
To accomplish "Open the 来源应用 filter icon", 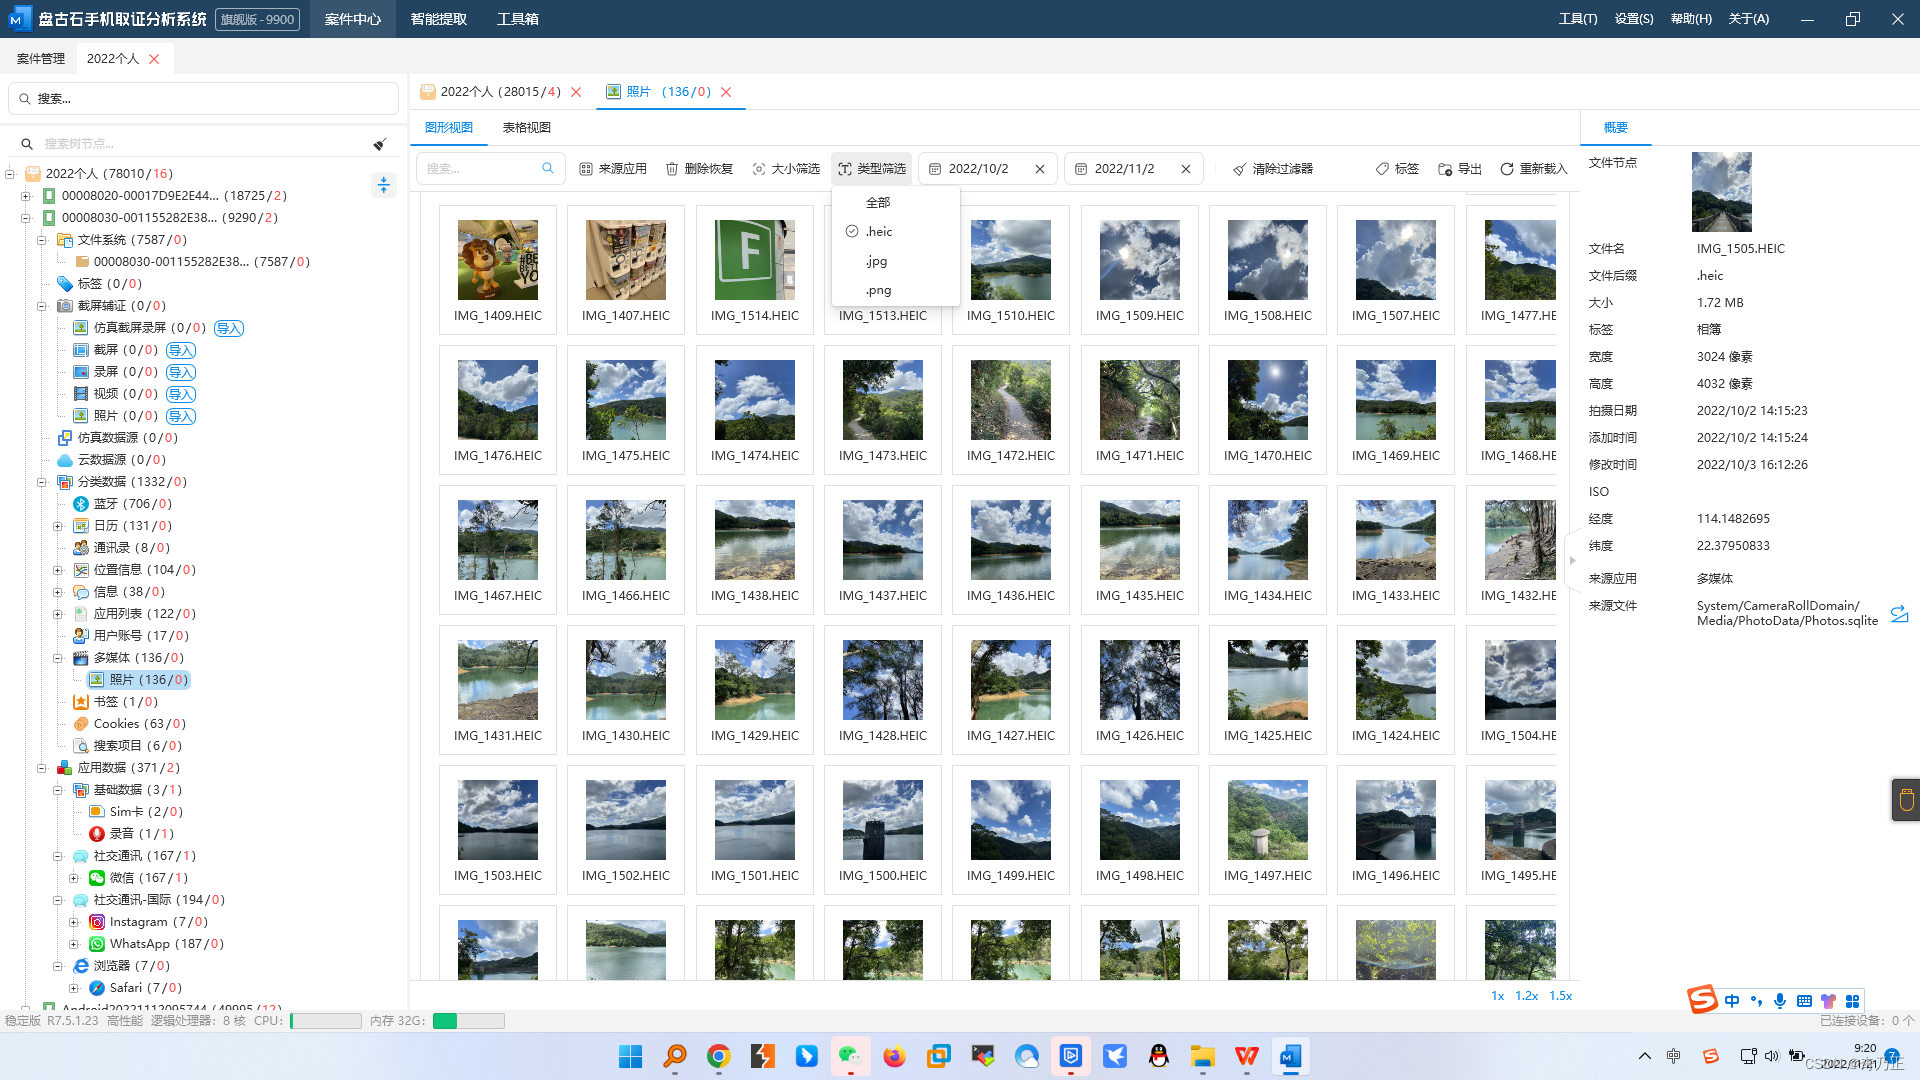I will (586, 169).
